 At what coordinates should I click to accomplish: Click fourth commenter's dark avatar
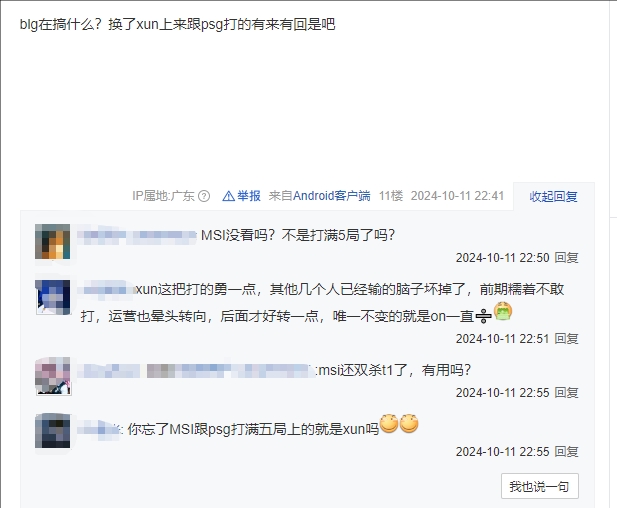(x=53, y=430)
